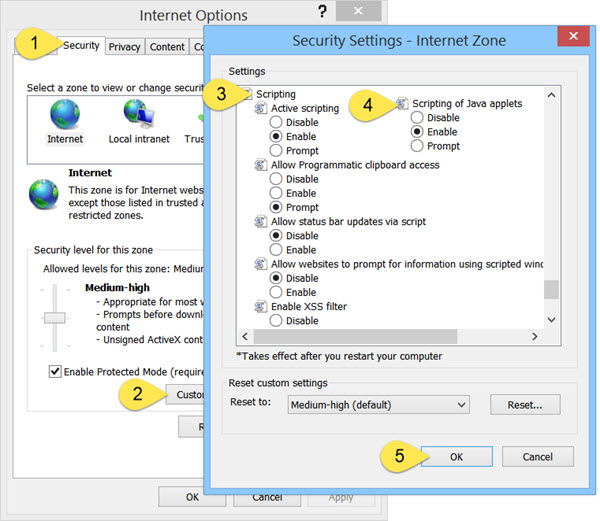
Task: Disable Scripting of Java applets
Action: pyautogui.click(x=417, y=117)
